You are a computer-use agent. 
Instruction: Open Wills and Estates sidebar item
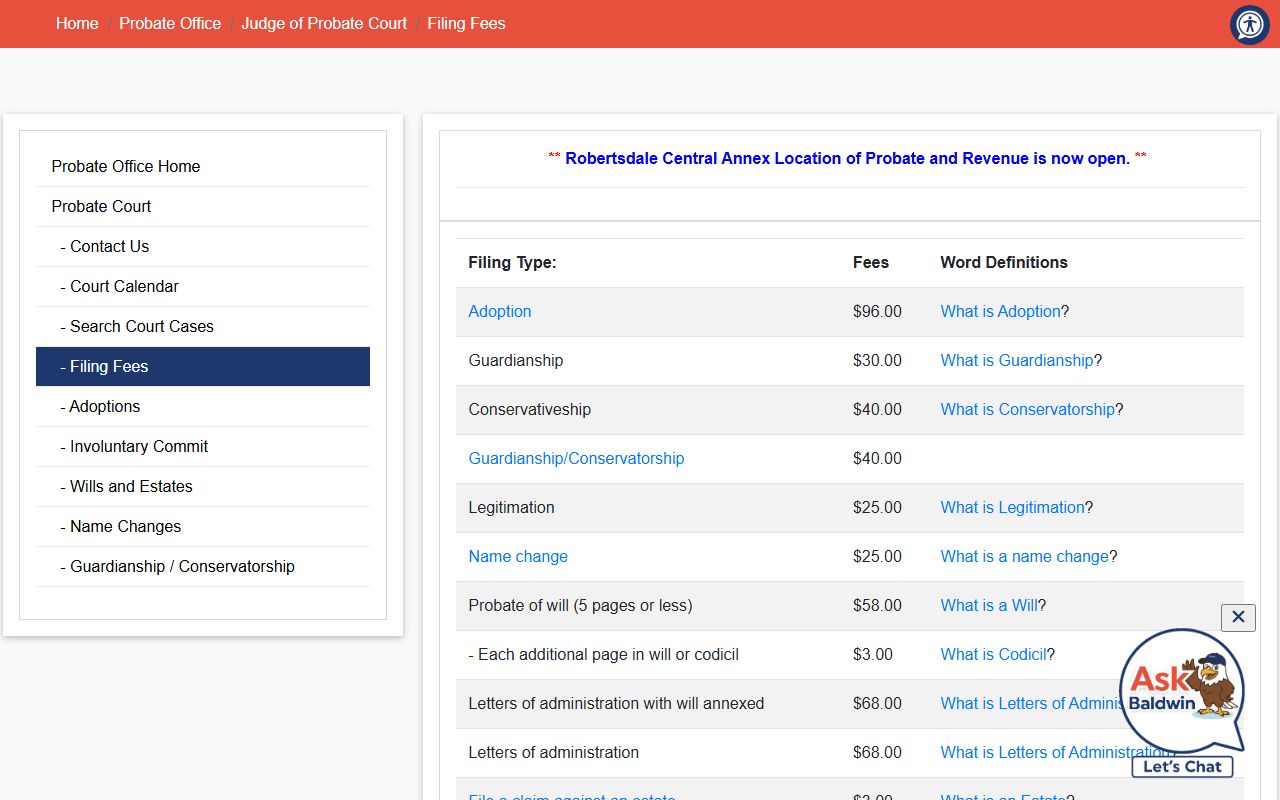(x=203, y=487)
